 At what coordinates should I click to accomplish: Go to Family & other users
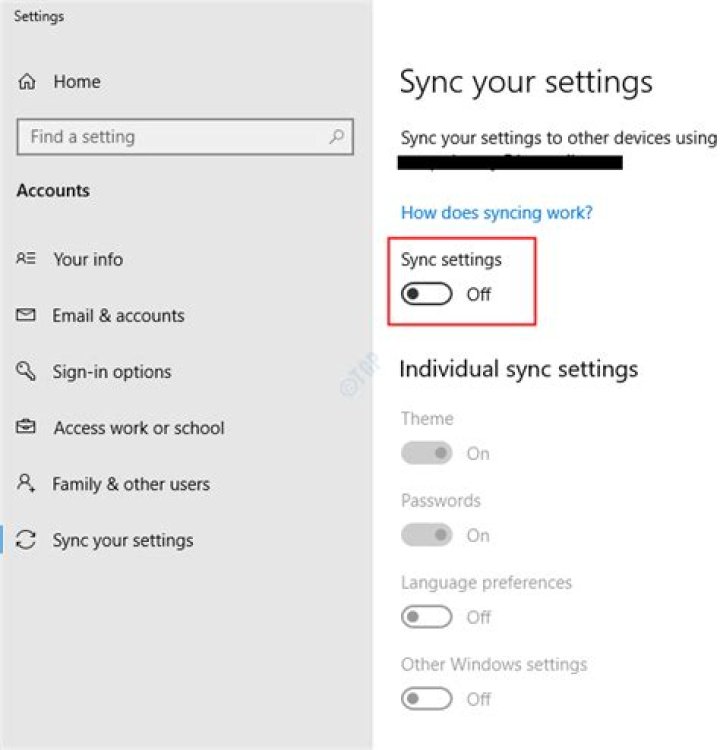point(131,484)
